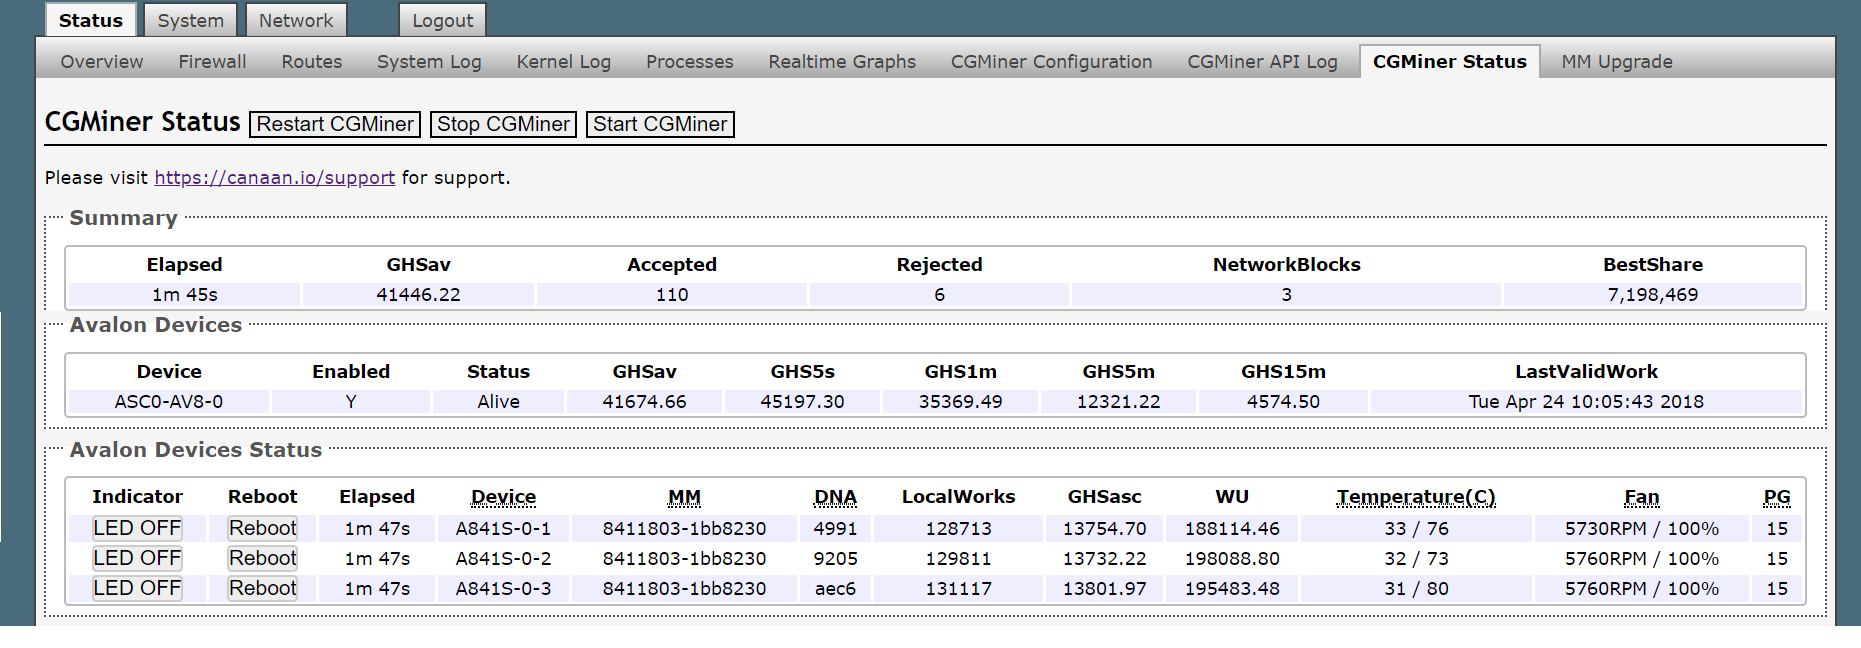Select LocalWorks value 131117
This screenshot has height=648, width=1861.
958,589
